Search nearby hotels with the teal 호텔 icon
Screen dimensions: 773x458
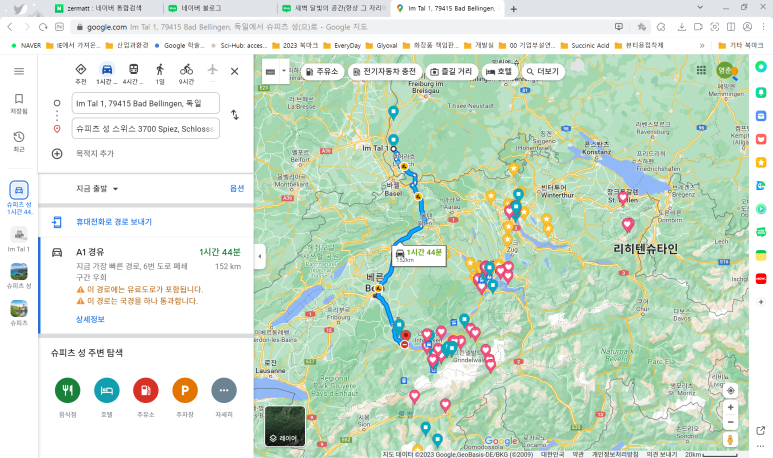(106, 390)
